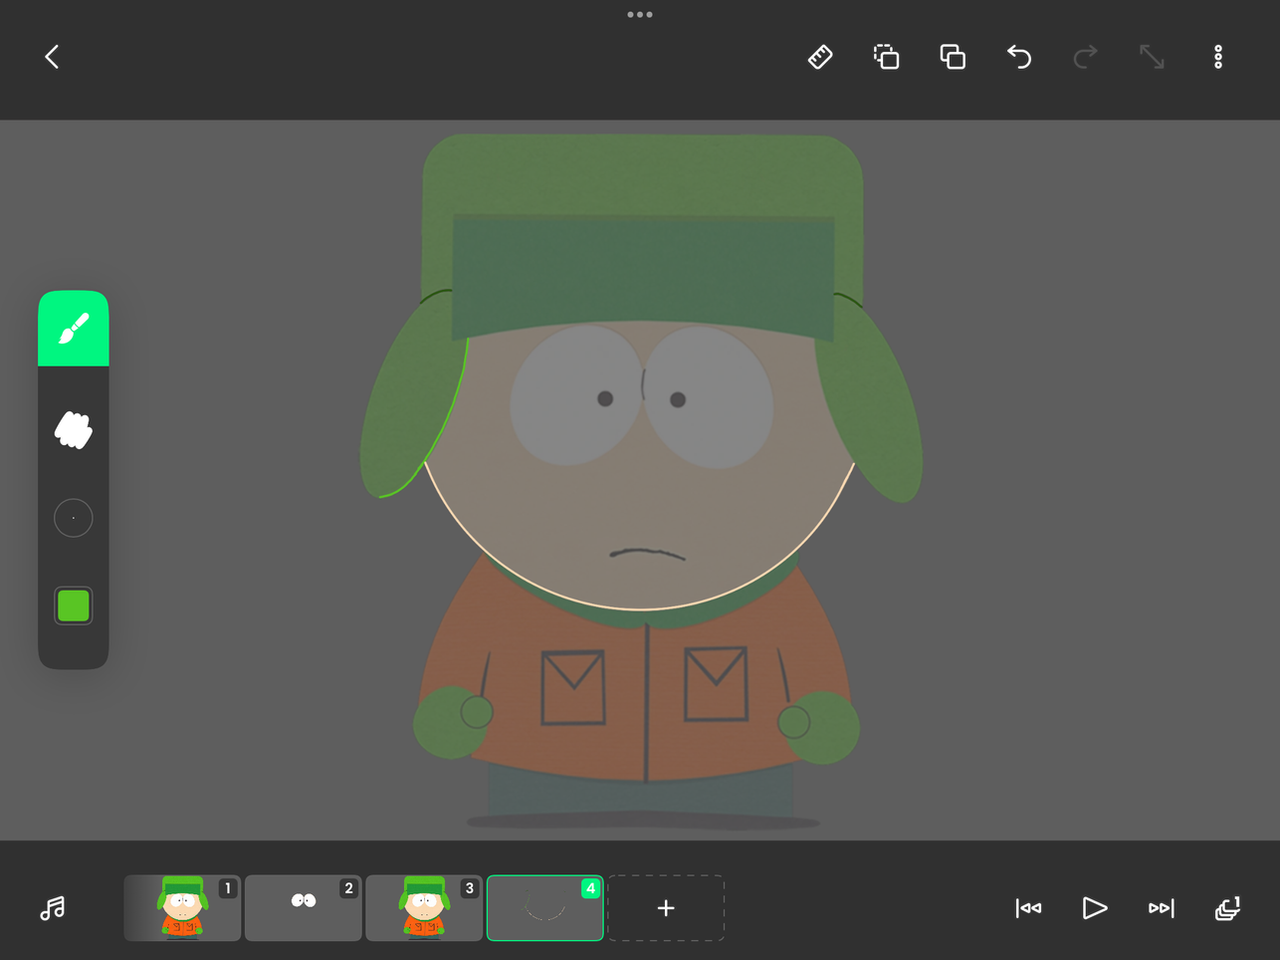Open the green color swatch
The height and width of the screenshot is (960, 1280).
click(x=73, y=606)
